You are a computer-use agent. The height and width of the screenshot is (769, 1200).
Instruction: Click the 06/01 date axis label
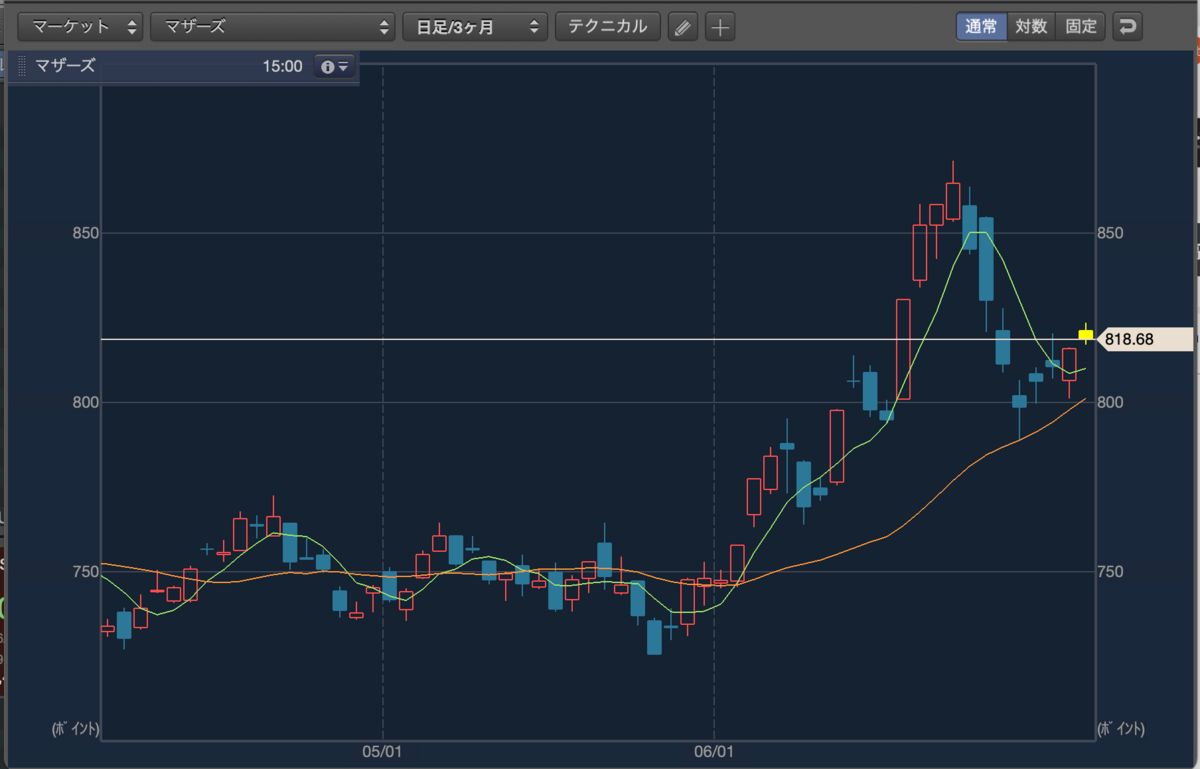712,751
